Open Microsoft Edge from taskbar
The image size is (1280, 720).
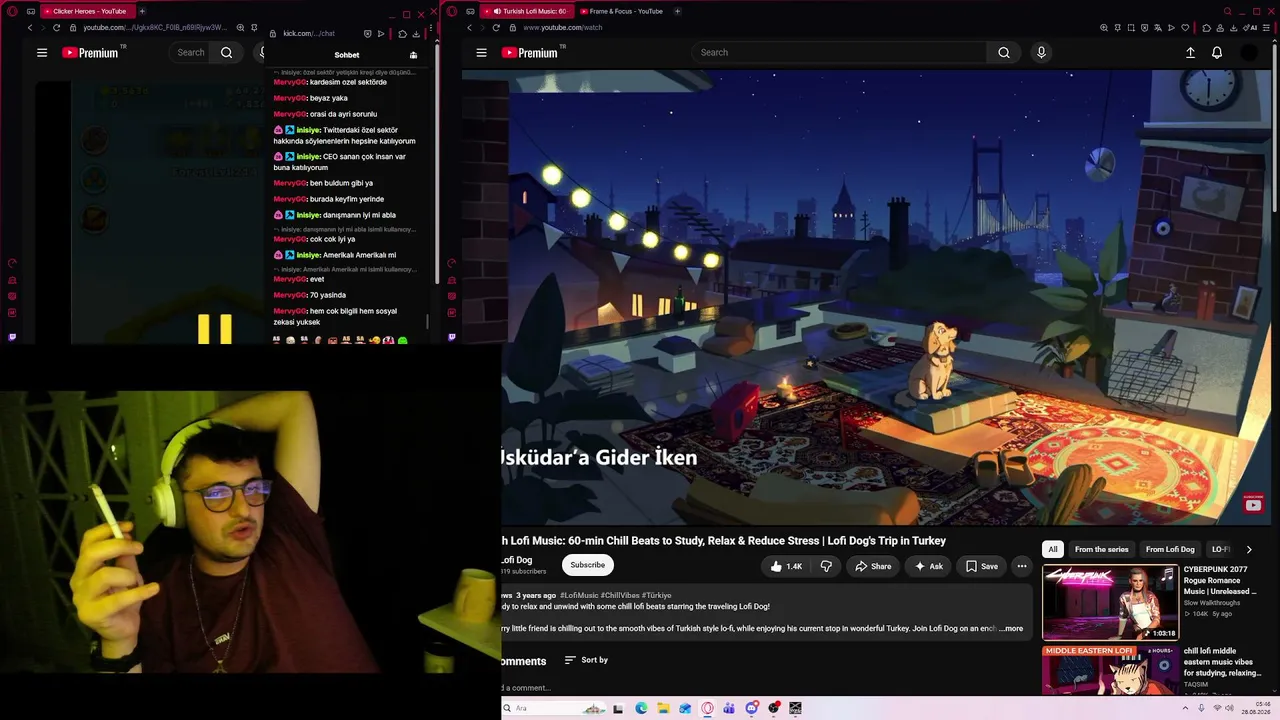coord(641,708)
